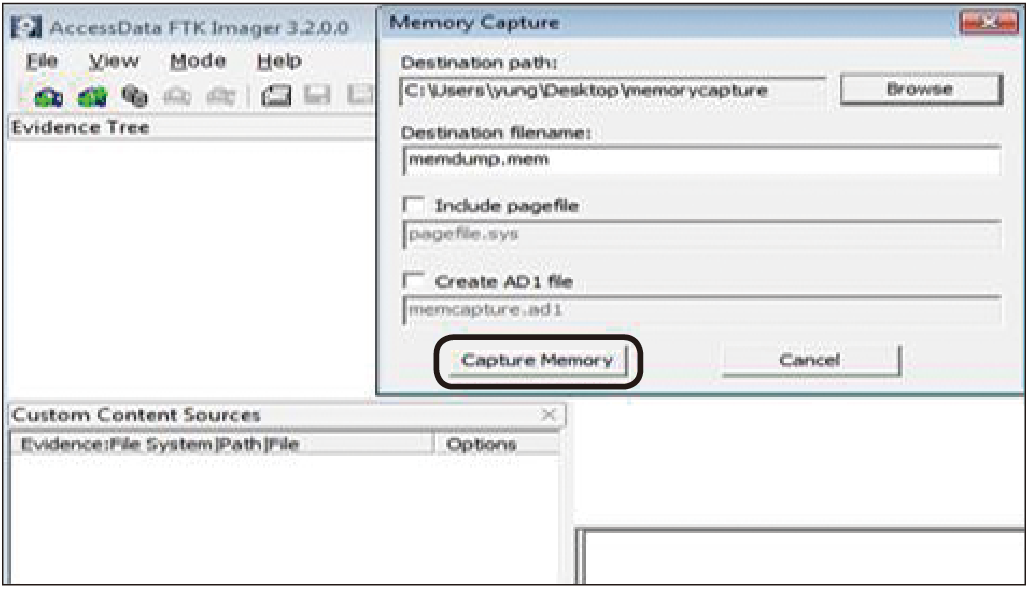Click the Evidence Tree panel header
The height and width of the screenshot is (589, 1029).
click(x=190, y=127)
